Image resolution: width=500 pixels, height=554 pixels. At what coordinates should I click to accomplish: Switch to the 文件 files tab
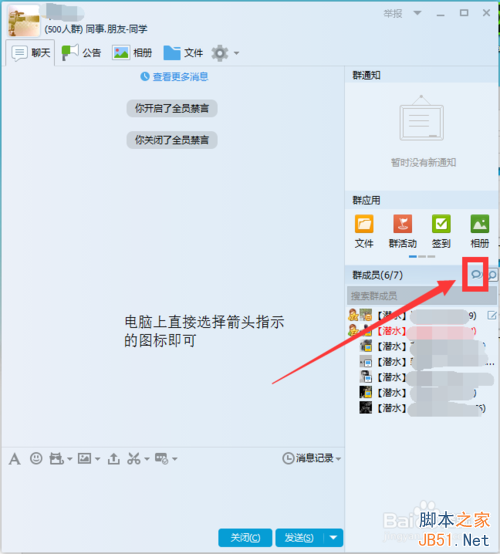tap(183, 53)
